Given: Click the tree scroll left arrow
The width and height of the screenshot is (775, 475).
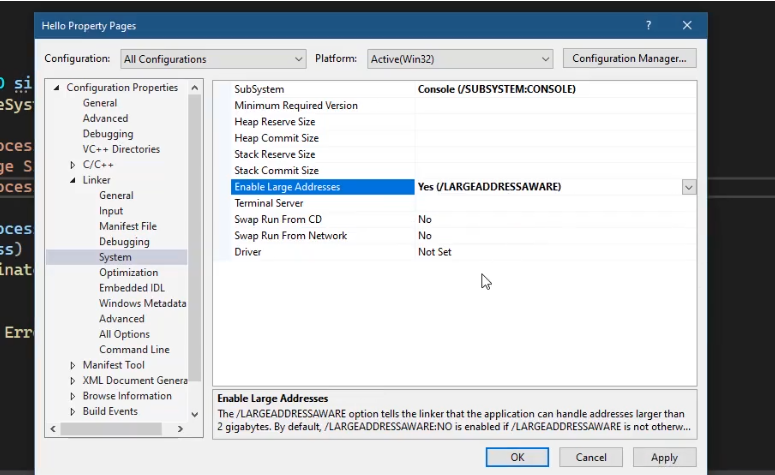Looking at the screenshot, I should tap(53, 429).
